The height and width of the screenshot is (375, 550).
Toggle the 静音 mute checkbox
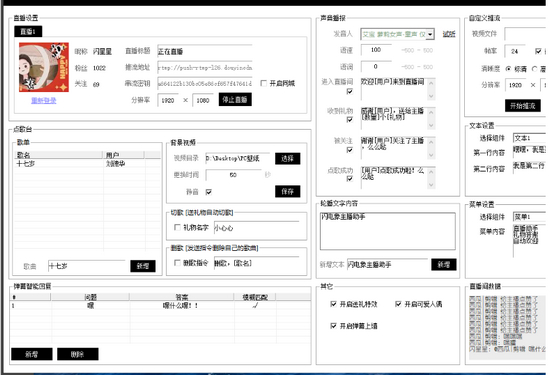[x=209, y=192]
